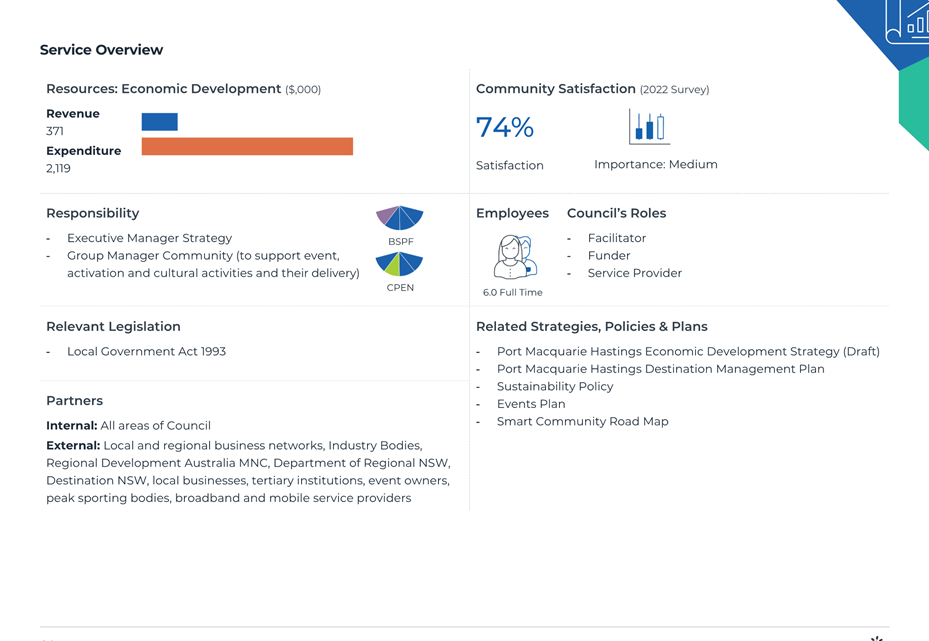
Task: Open the Economic Development Strategy (Draft) entry
Action: point(688,351)
